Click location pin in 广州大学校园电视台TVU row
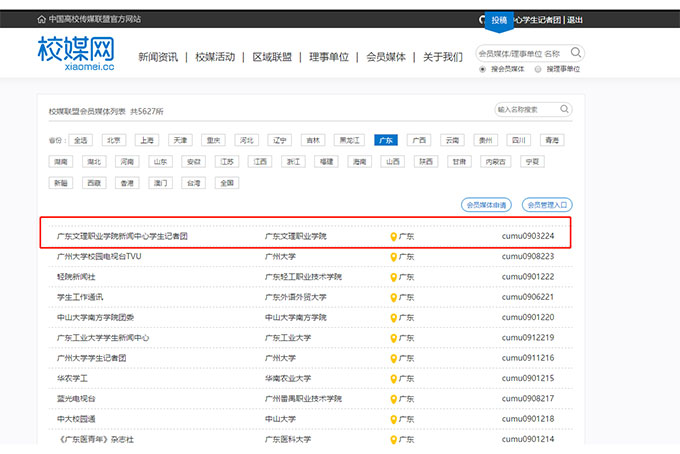The width and height of the screenshot is (680, 454). (x=393, y=257)
